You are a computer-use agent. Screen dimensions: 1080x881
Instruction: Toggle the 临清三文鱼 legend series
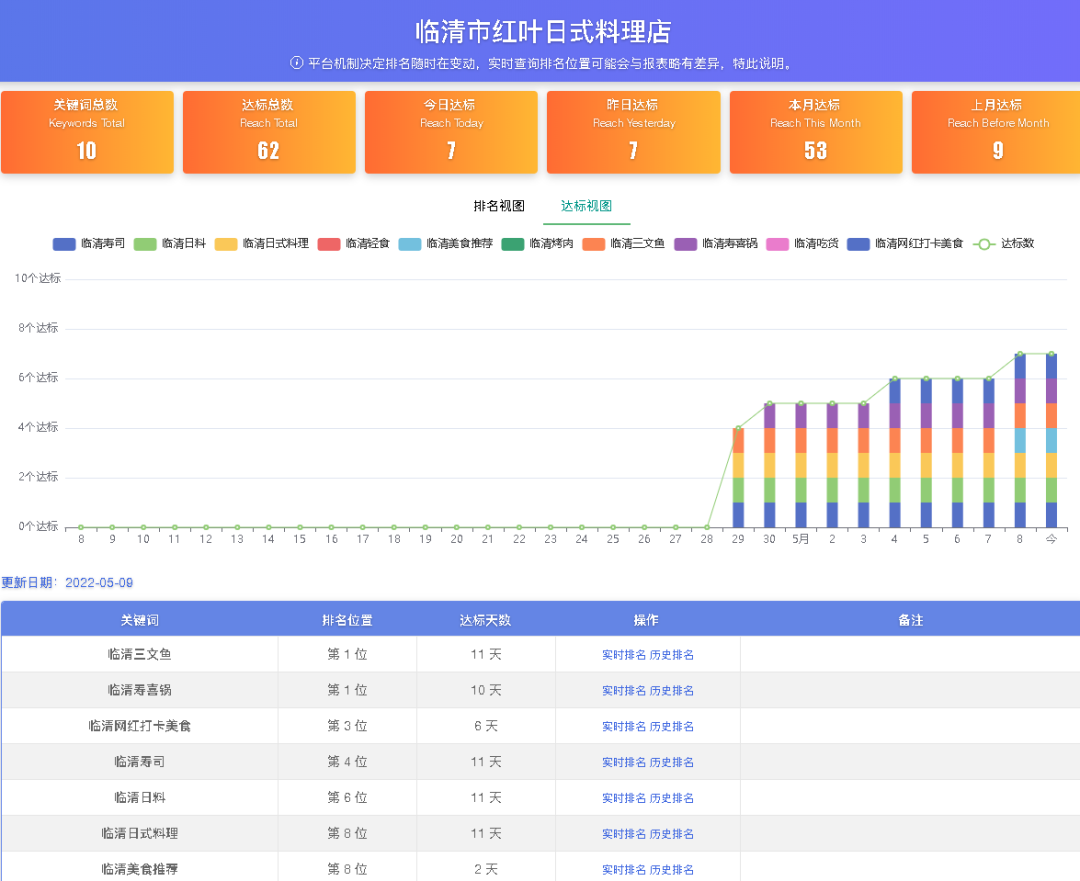623,244
